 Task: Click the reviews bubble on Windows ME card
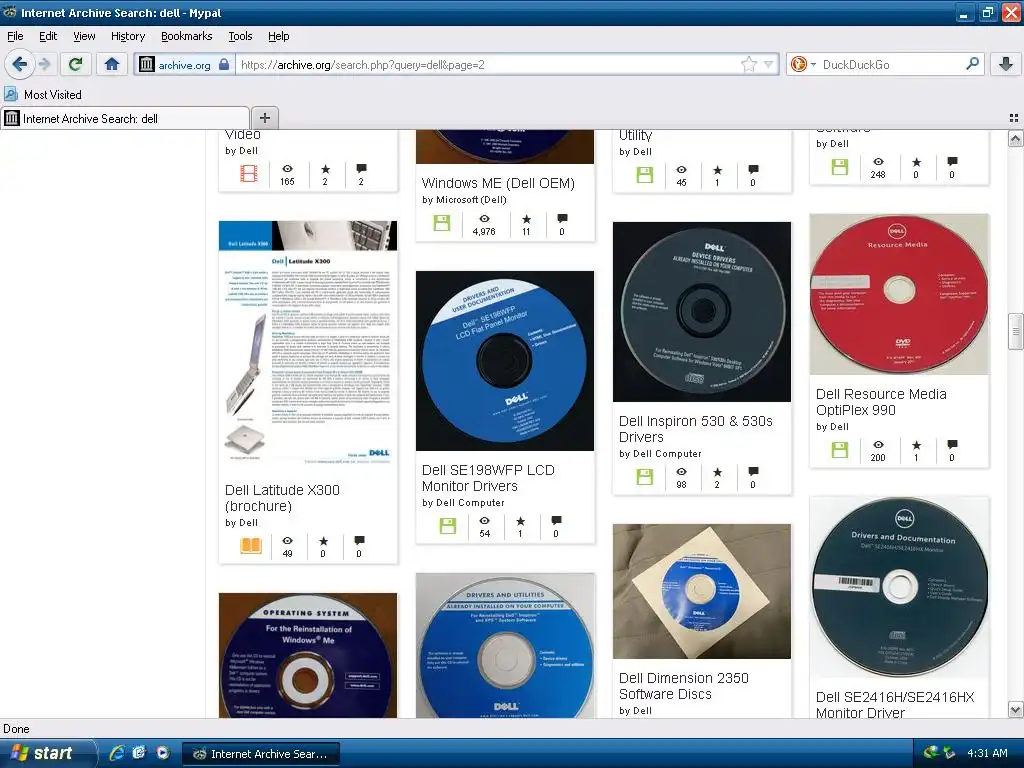pos(562,219)
